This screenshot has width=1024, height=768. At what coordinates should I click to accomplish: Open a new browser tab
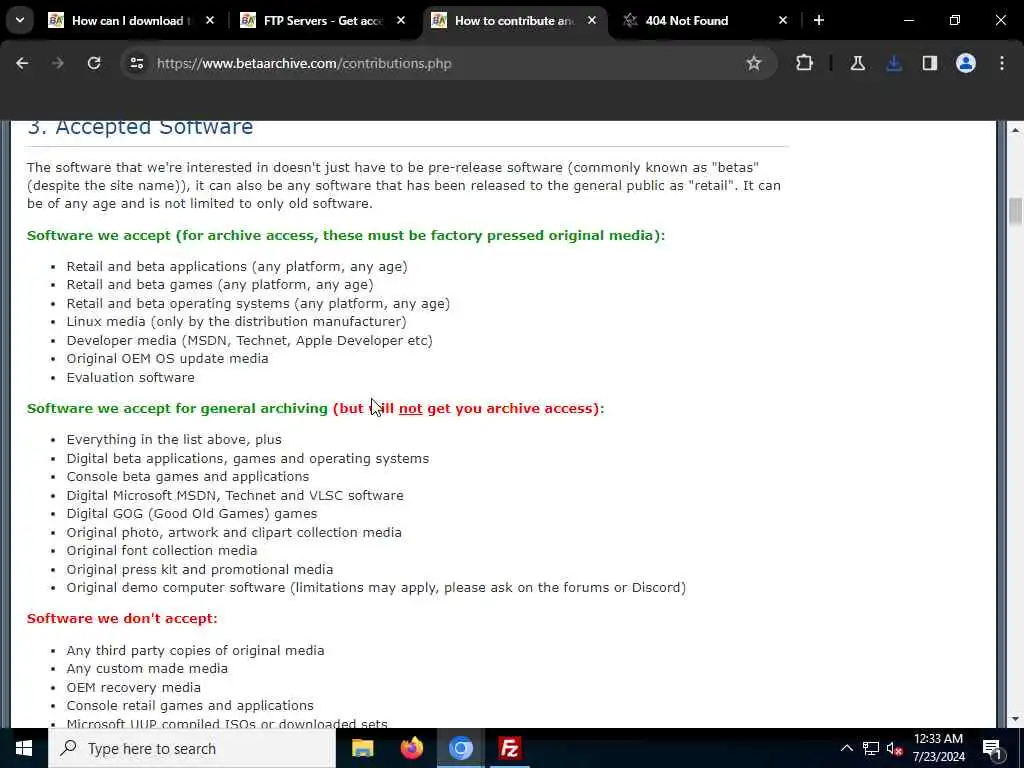(x=819, y=21)
